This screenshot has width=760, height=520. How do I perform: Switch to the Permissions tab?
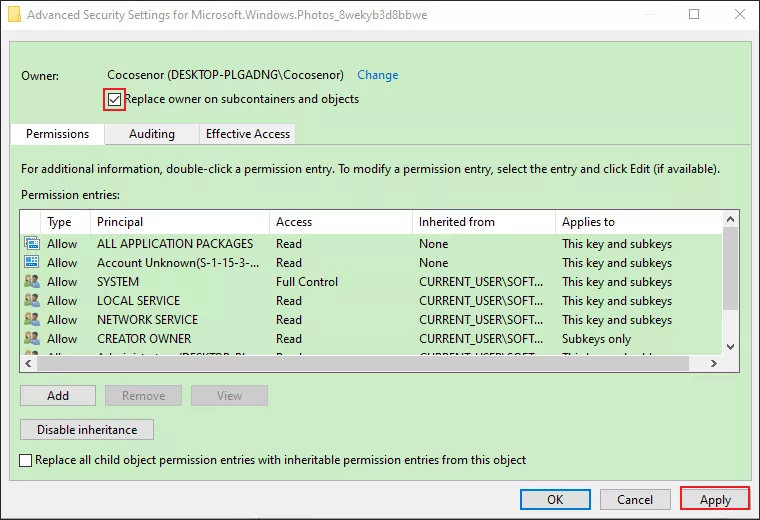click(57, 134)
